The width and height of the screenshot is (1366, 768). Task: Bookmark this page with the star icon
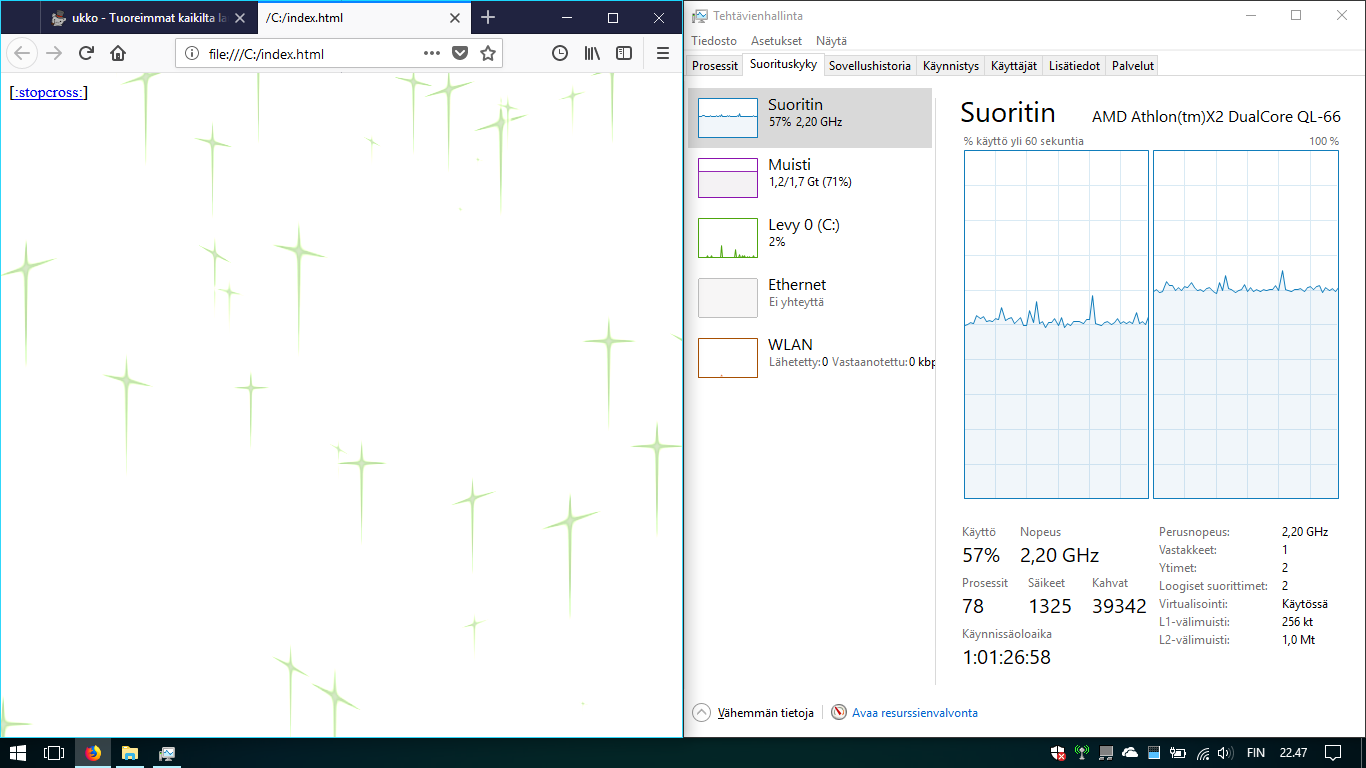488,54
